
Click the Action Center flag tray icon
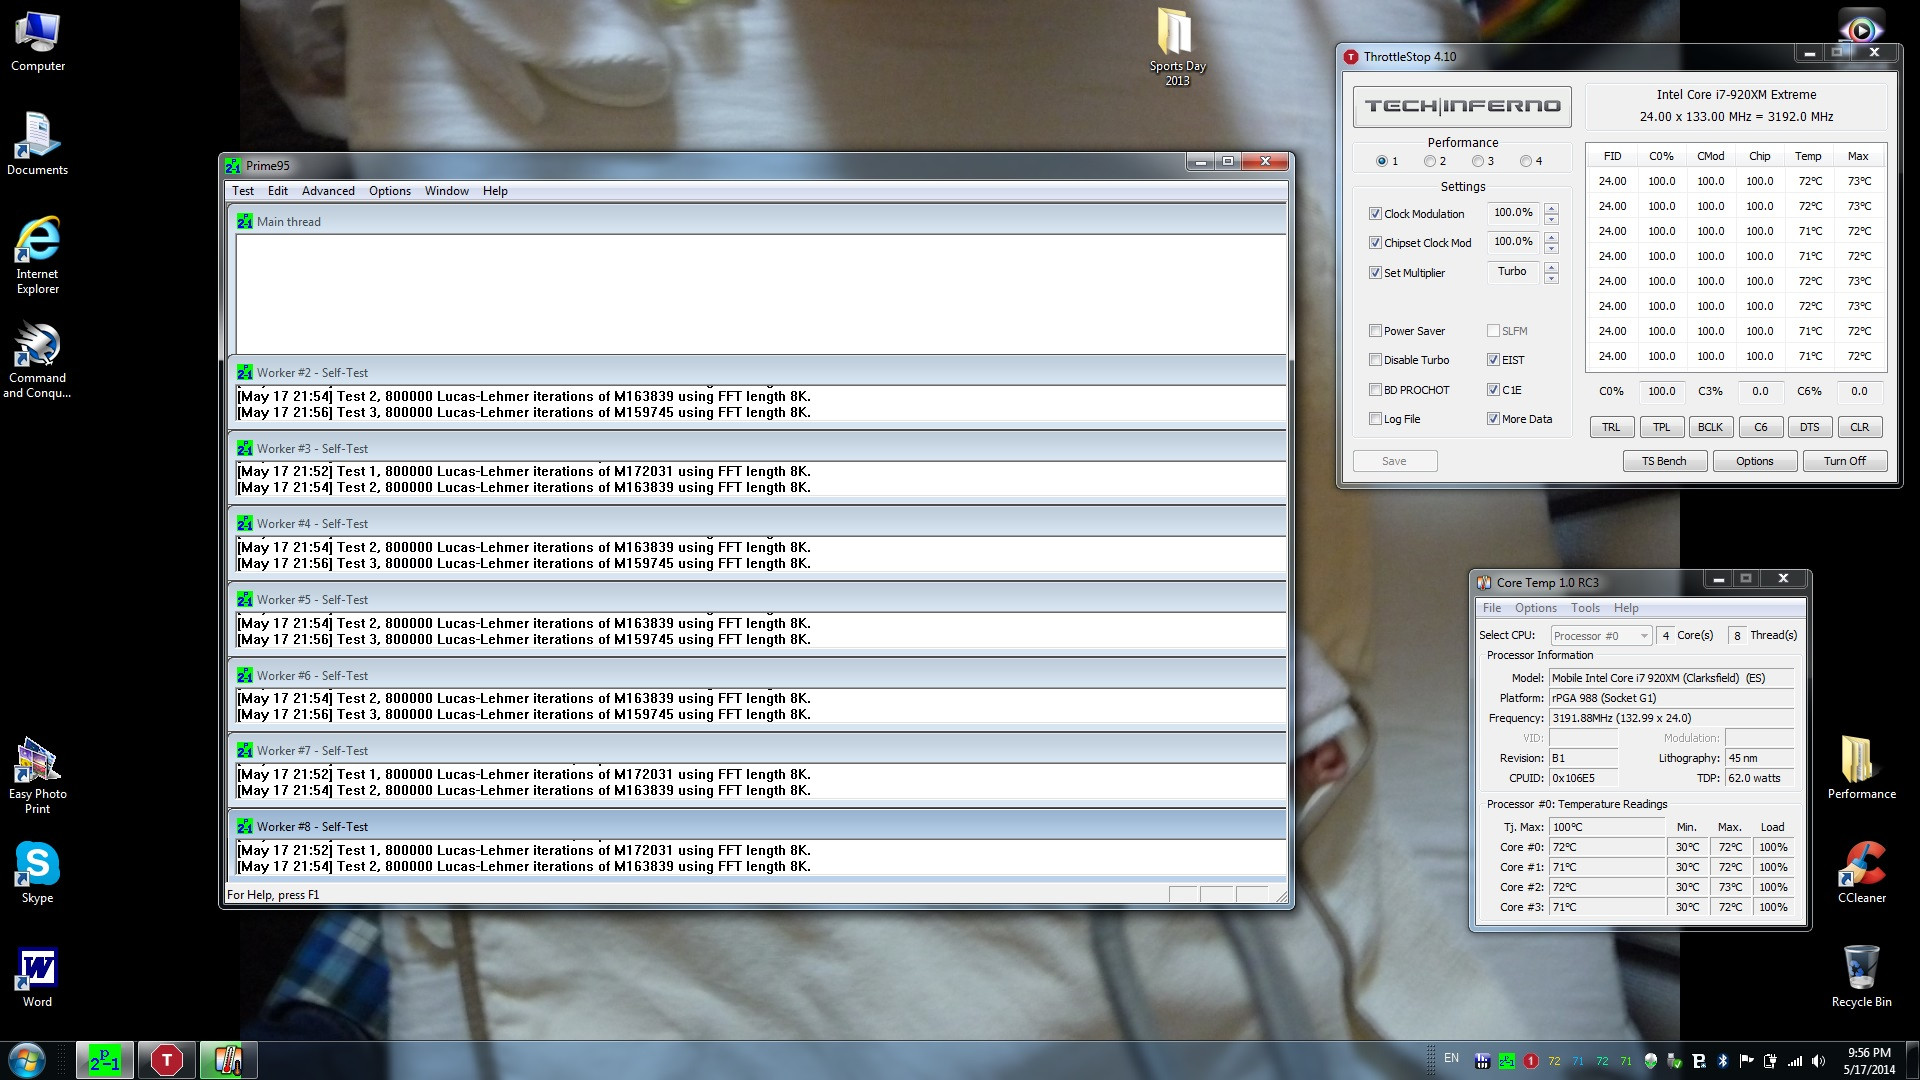coord(1746,1061)
